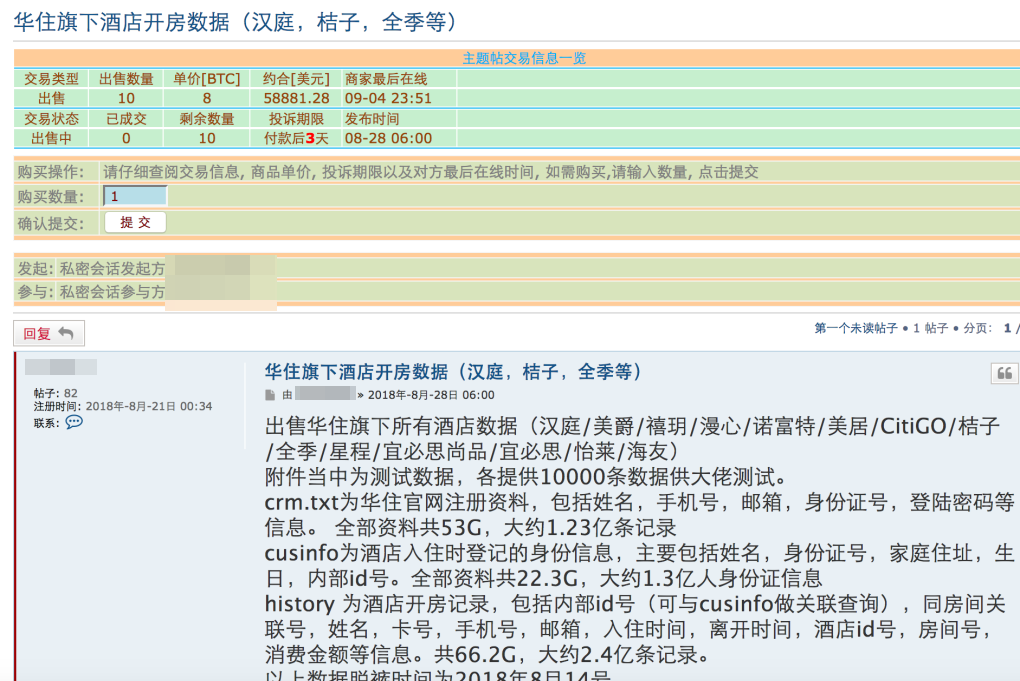Click the contact speech bubble icon
This screenshot has width=1020, height=681.
click(74, 422)
